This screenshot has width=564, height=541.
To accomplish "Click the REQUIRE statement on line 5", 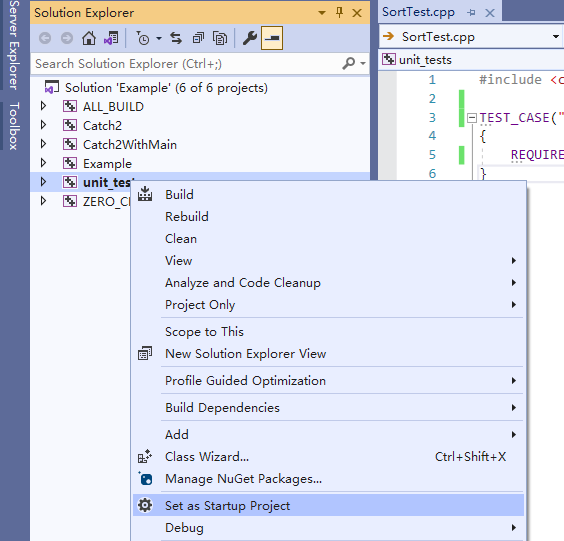I will coord(537,155).
